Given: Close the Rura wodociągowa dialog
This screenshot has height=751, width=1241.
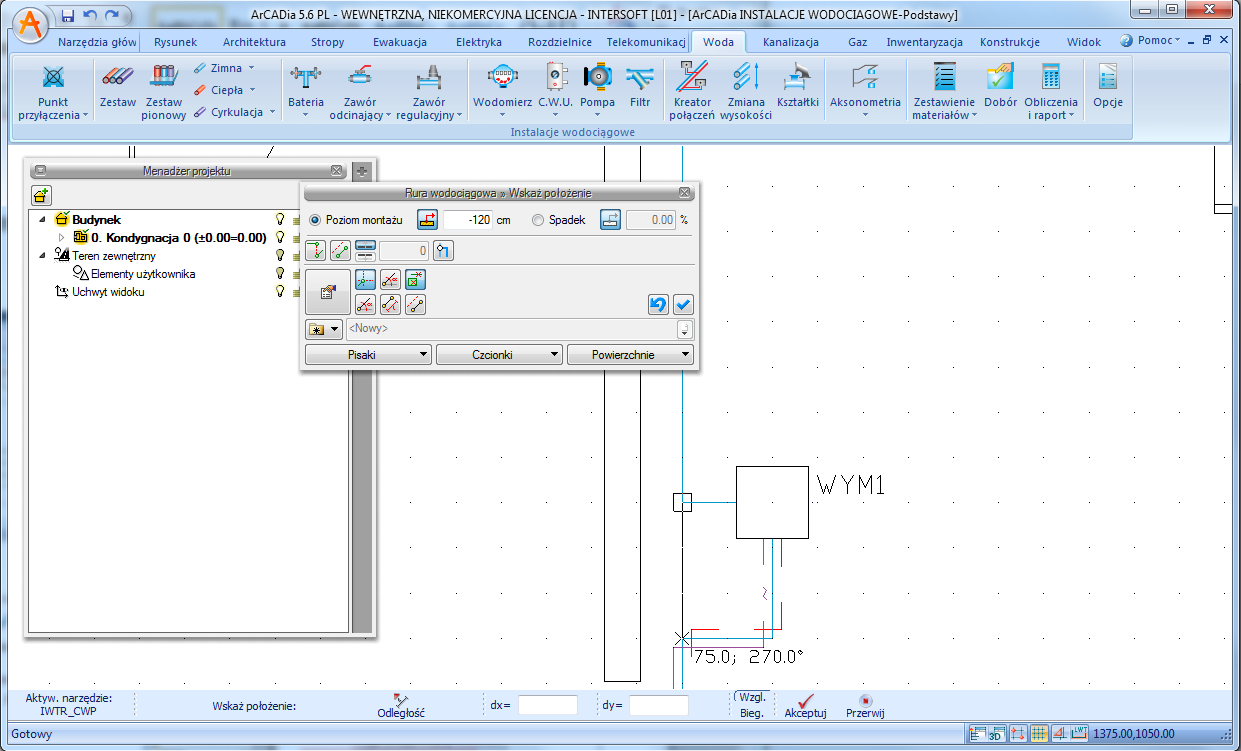Looking at the screenshot, I should pos(684,192).
